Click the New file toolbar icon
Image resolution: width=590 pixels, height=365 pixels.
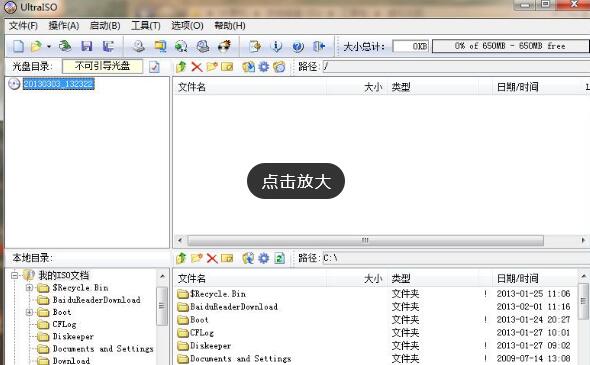pos(18,46)
